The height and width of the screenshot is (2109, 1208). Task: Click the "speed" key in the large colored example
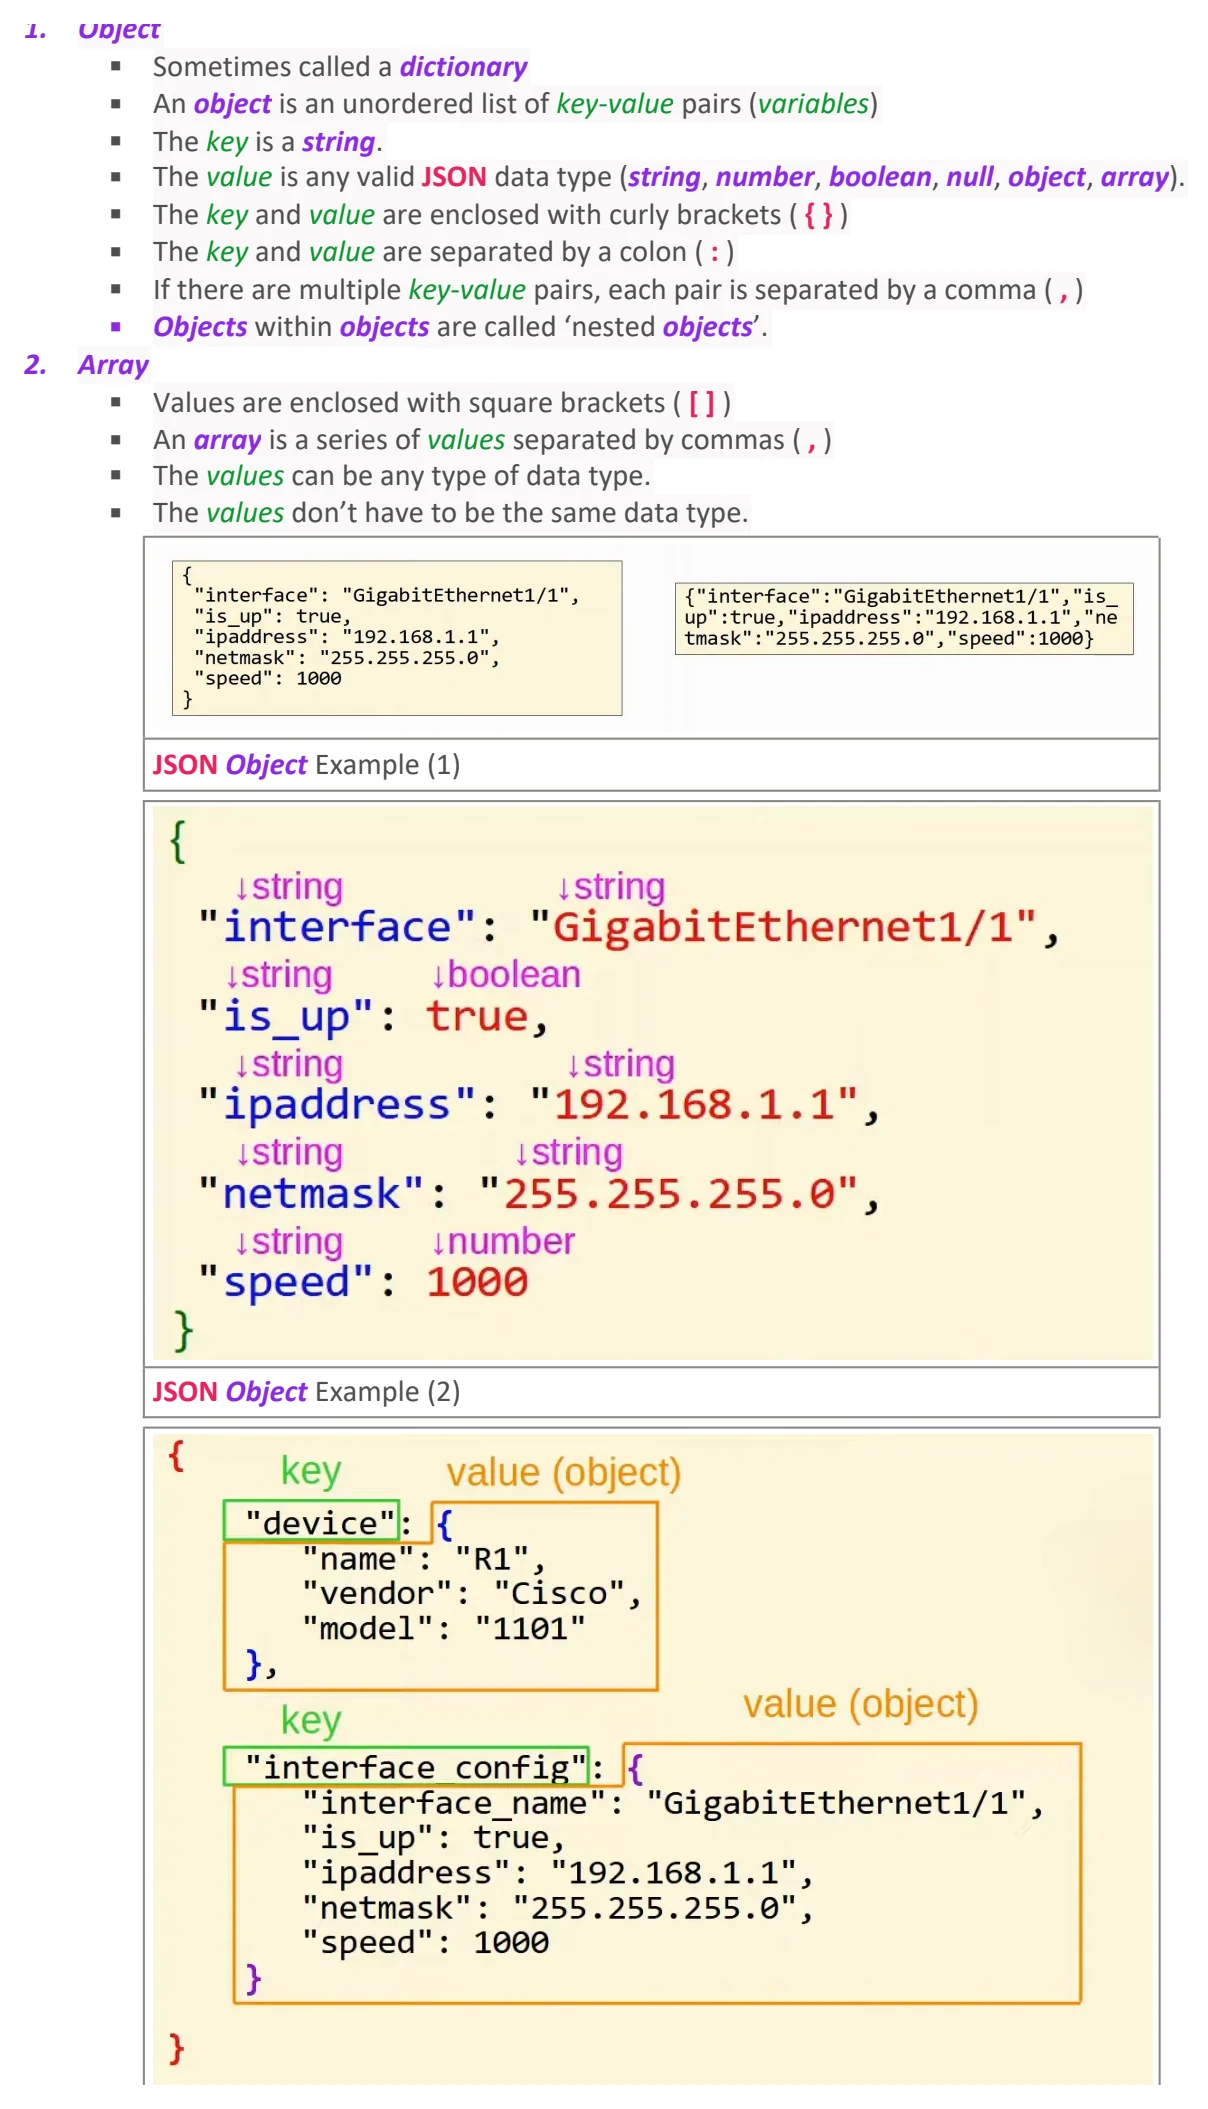286,1283
